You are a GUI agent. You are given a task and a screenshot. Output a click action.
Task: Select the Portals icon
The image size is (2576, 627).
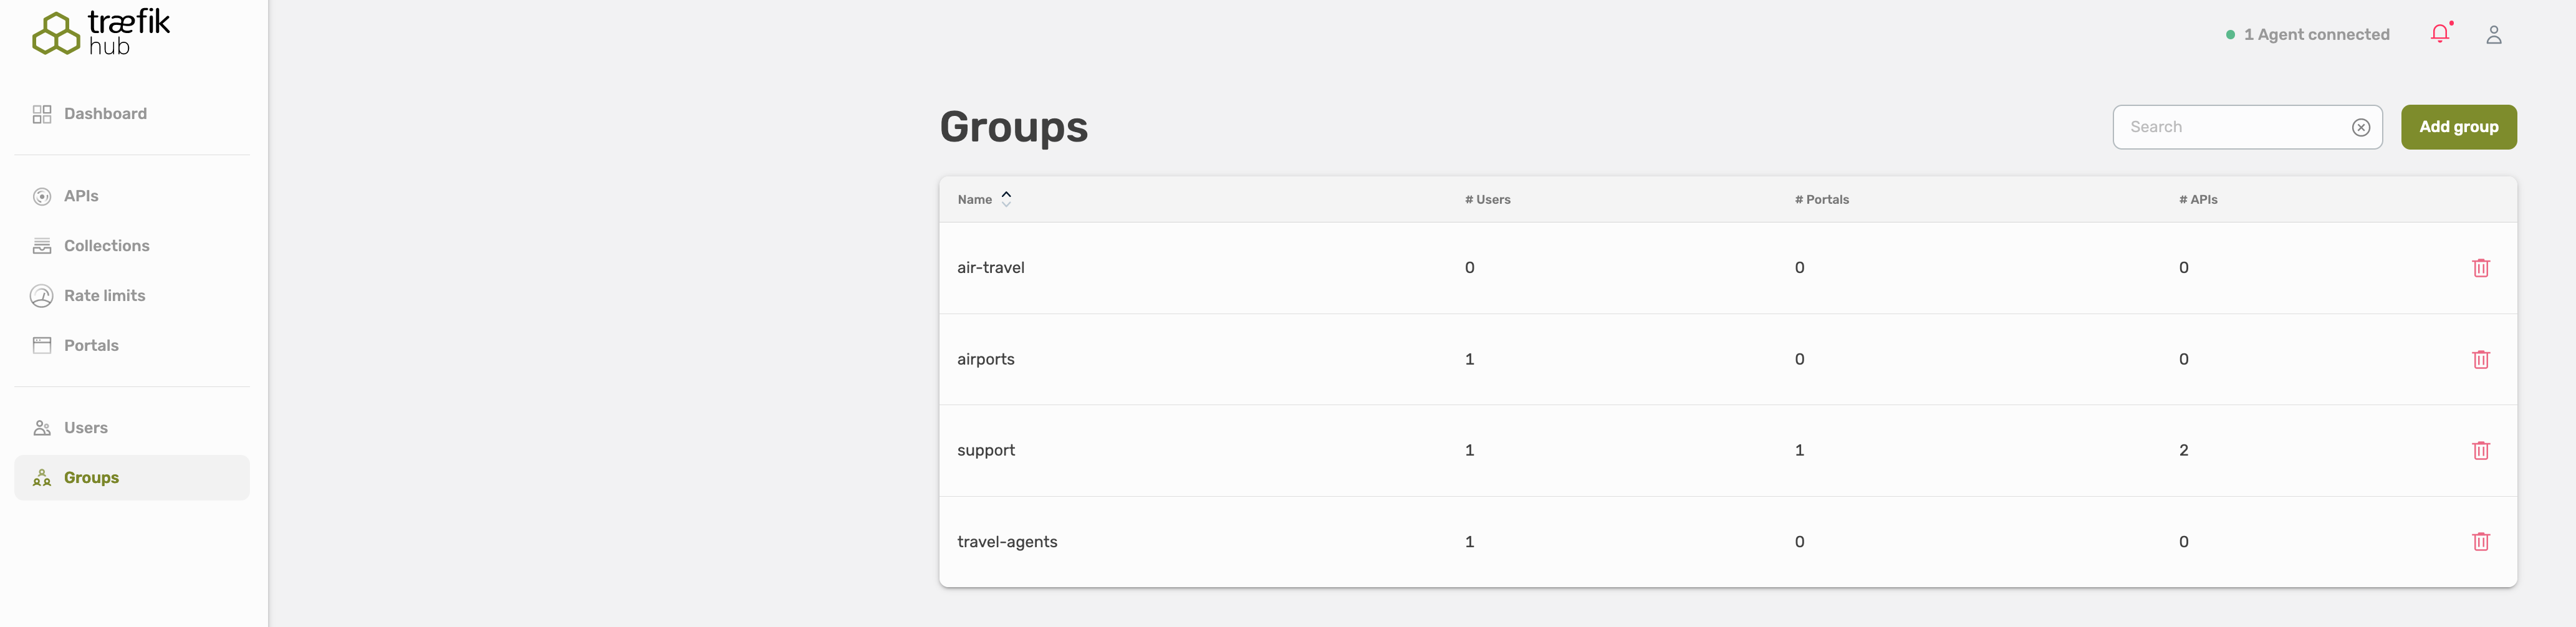coord(41,344)
